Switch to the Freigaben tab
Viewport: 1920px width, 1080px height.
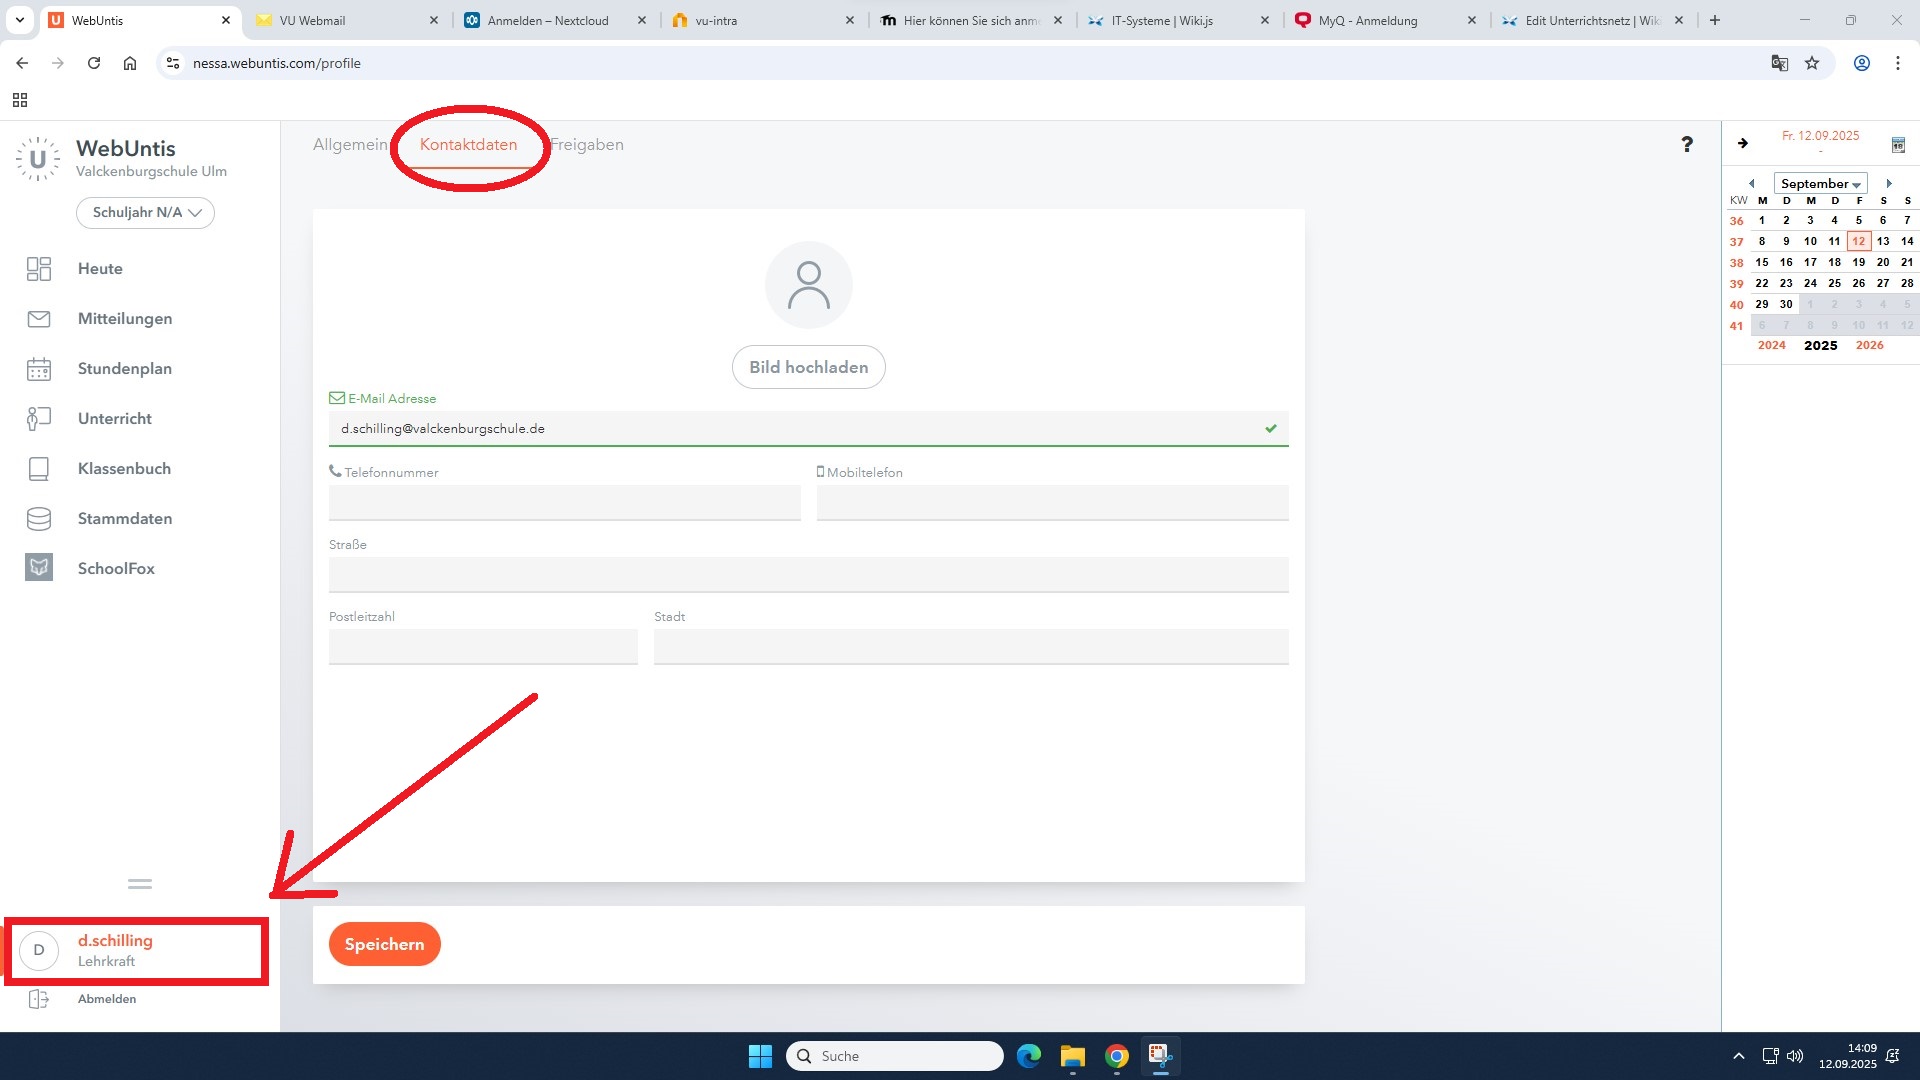(587, 145)
